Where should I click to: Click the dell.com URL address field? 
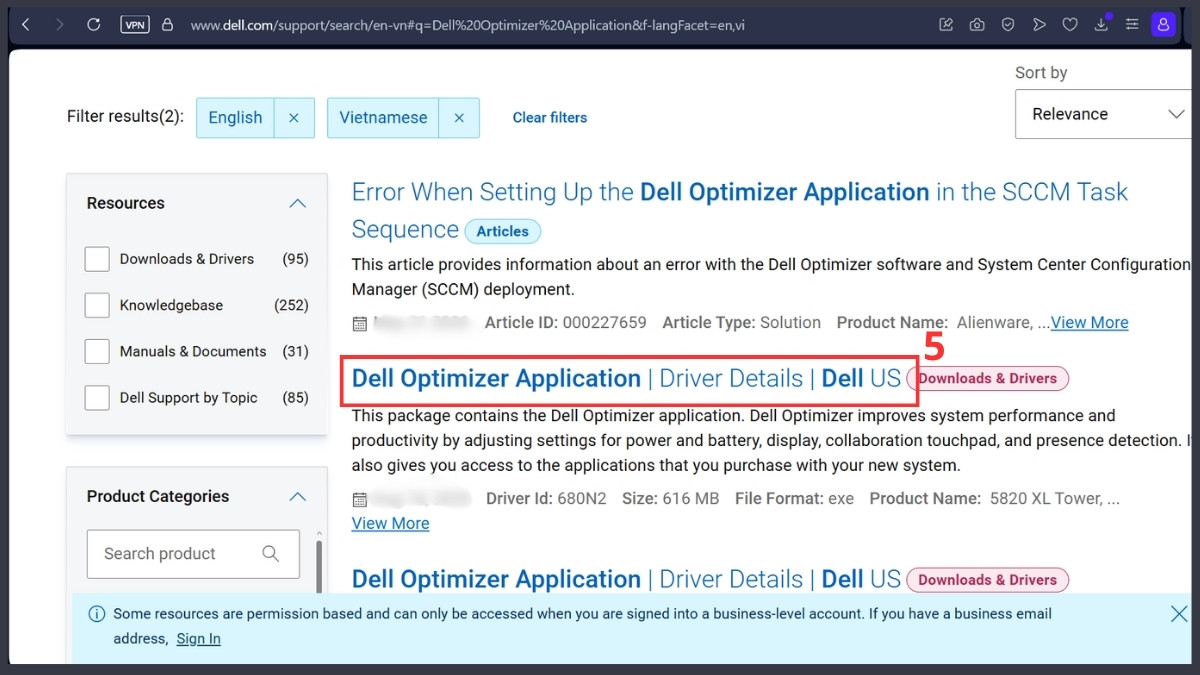tap(468, 25)
